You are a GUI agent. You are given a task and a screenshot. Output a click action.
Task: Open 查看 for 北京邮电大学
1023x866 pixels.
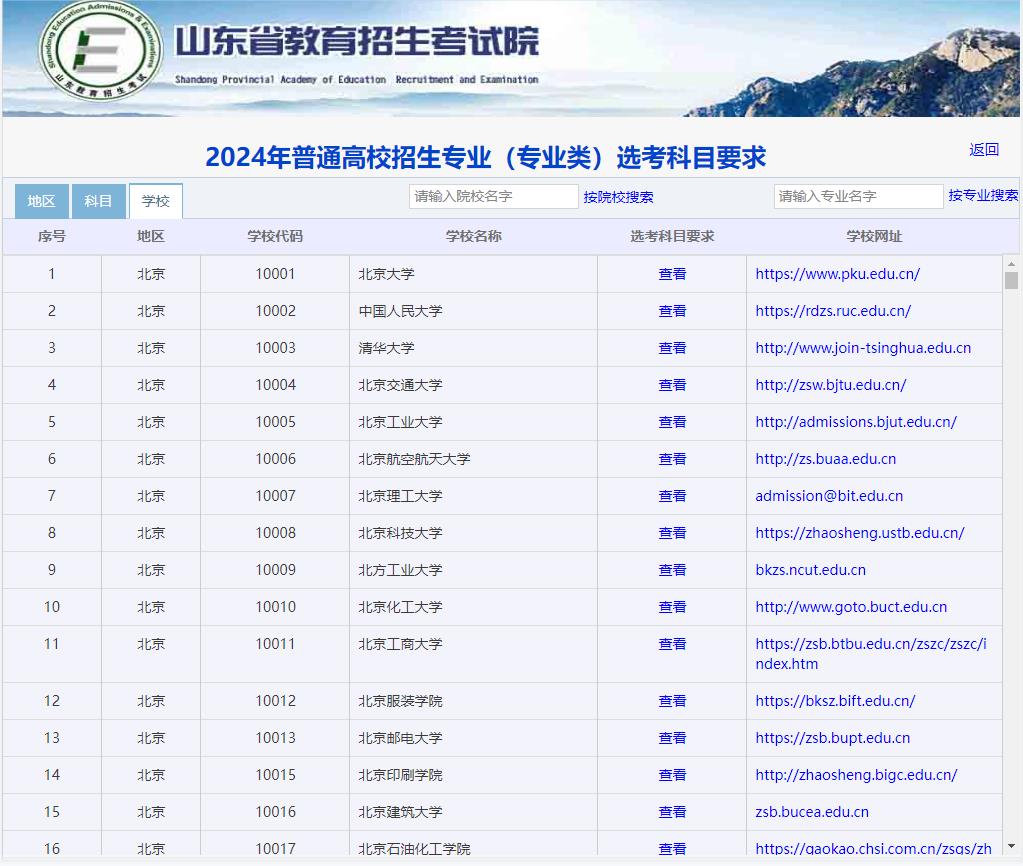click(x=672, y=738)
